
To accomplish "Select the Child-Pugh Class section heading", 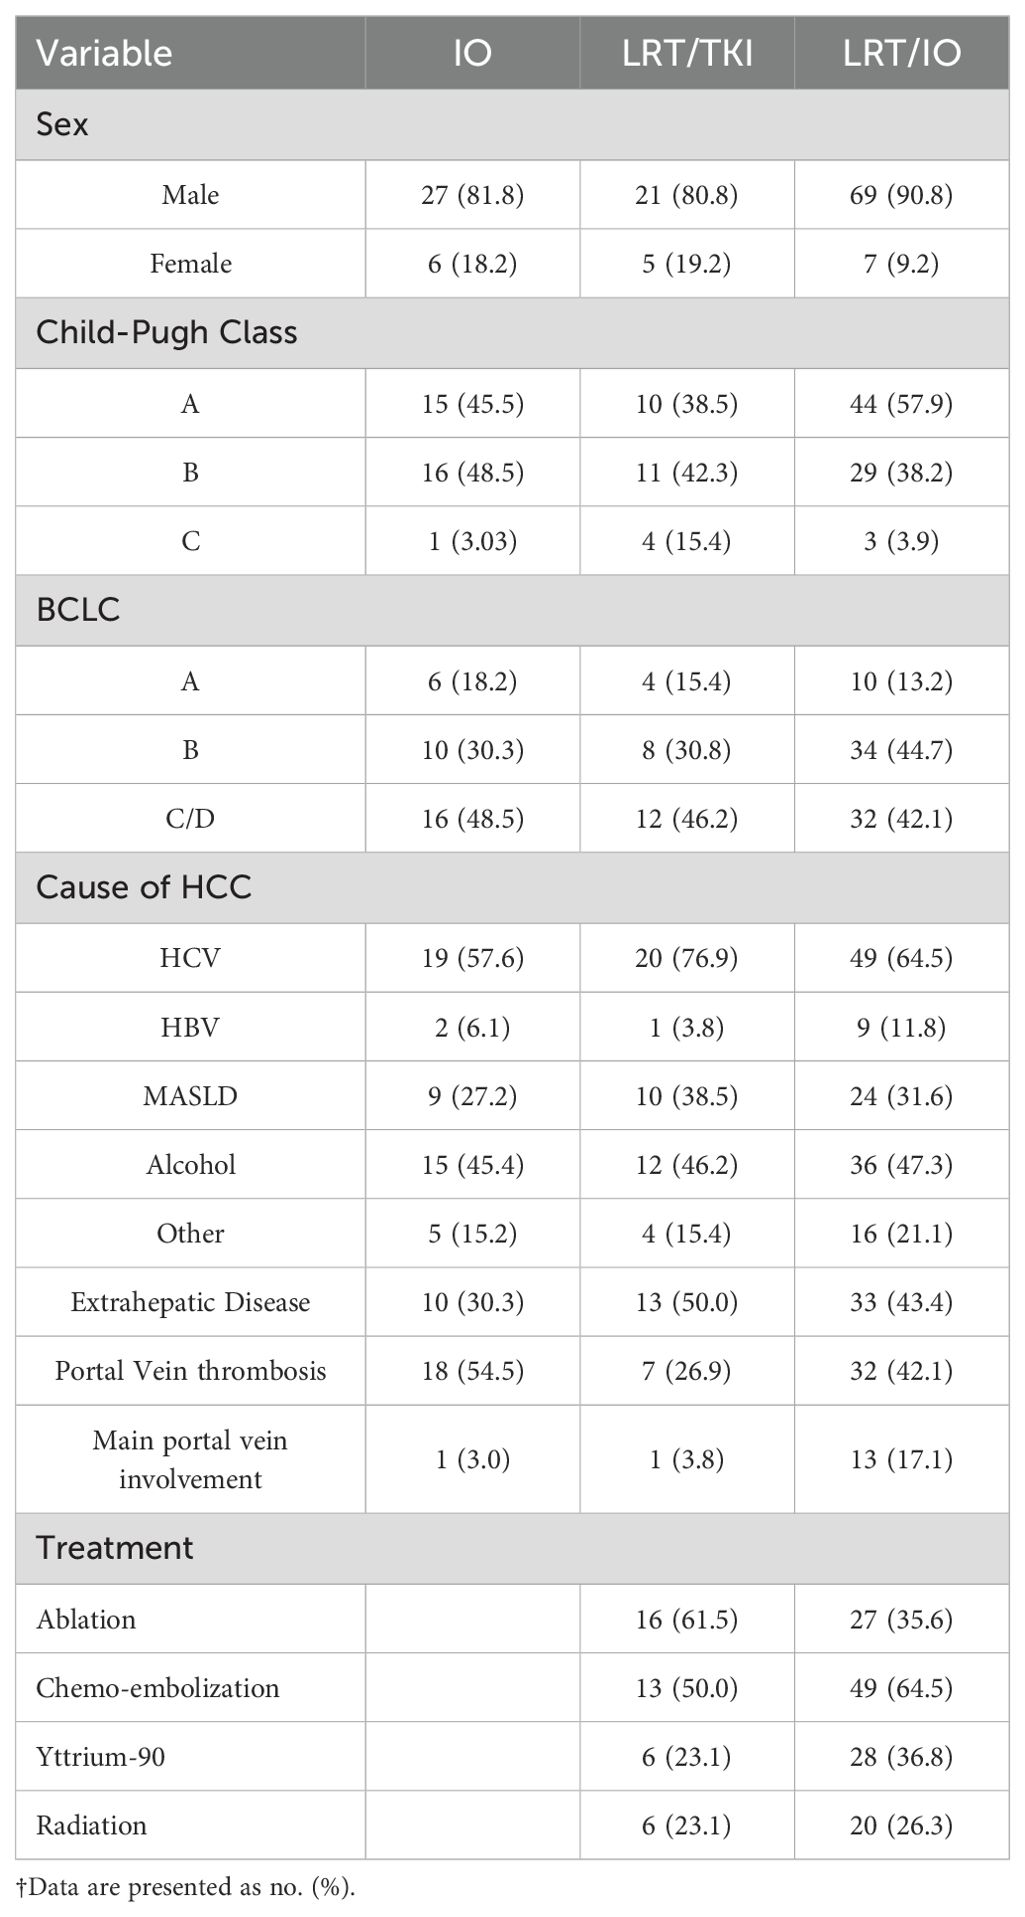I will [166, 332].
